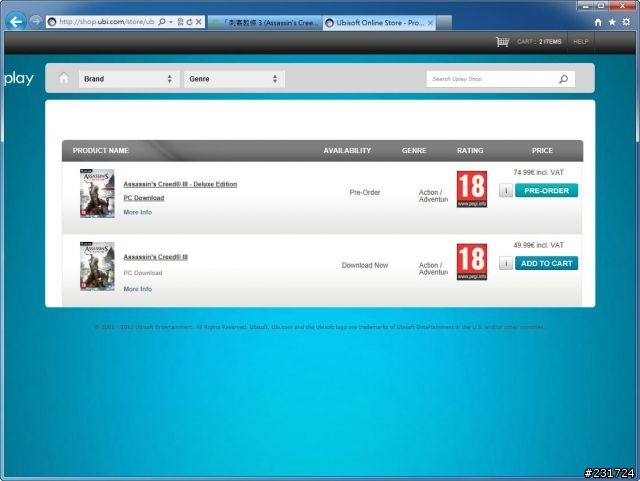Open the Assassin's Creed III product link
640x481 pixels.
pyautogui.click(x=156, y=257)
